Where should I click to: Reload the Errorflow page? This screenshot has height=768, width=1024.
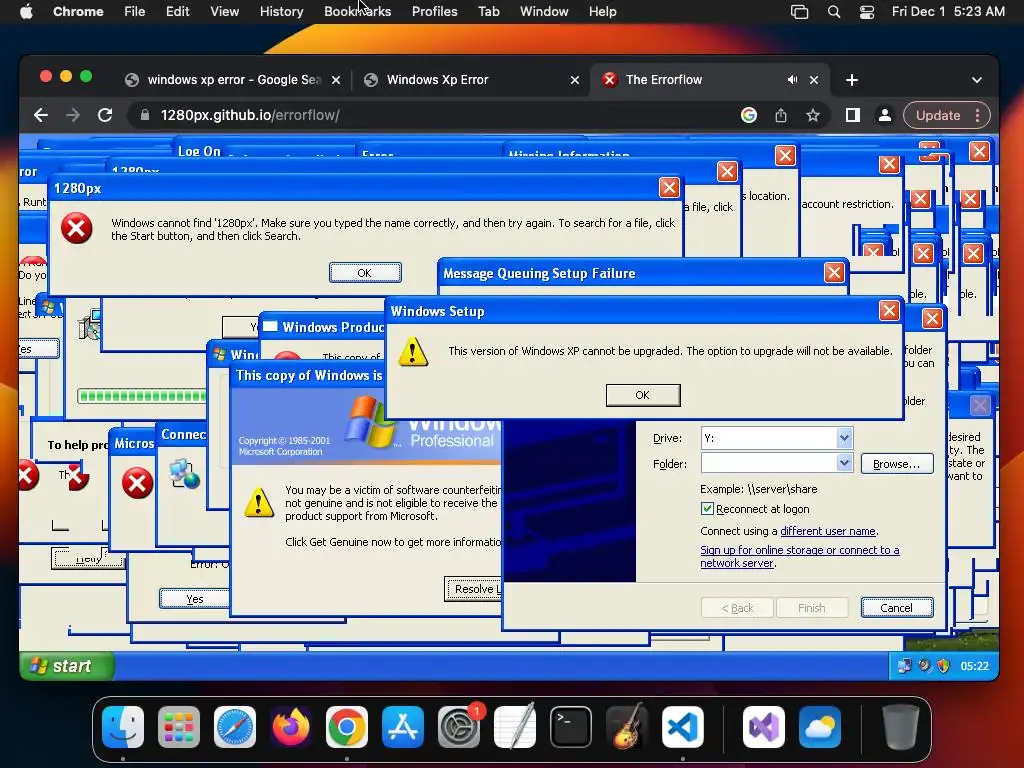click(105, 116)
